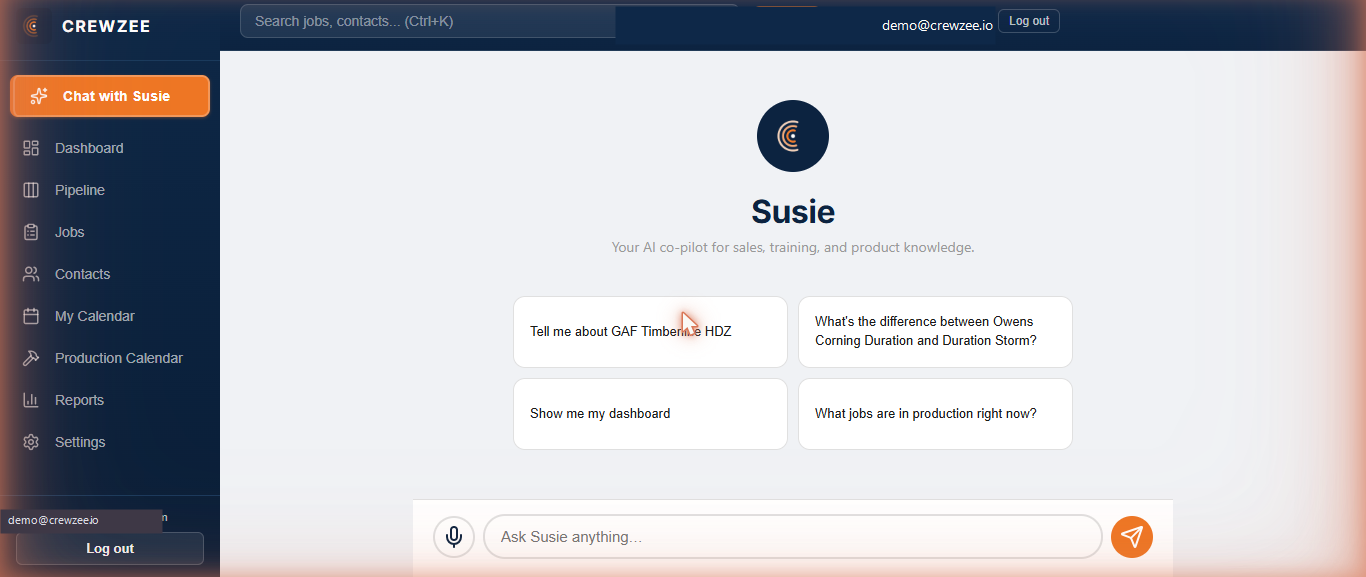Image resolution: width=1366 pixels, height=577 pixels.
Task: Click the Pipeline columns icon
Action: 31,190
